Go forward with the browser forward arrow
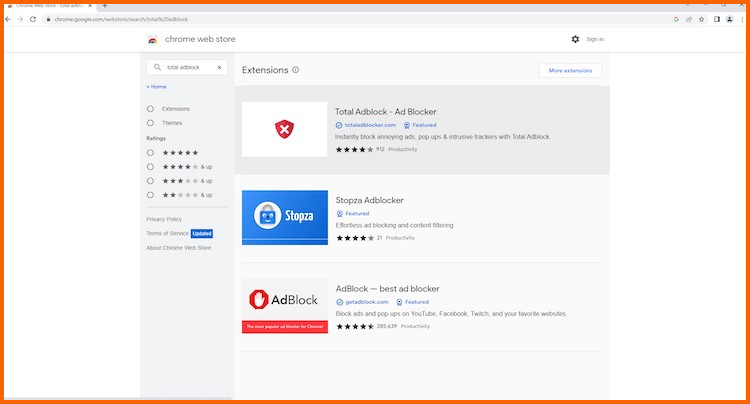 click(x=20, y=19)
